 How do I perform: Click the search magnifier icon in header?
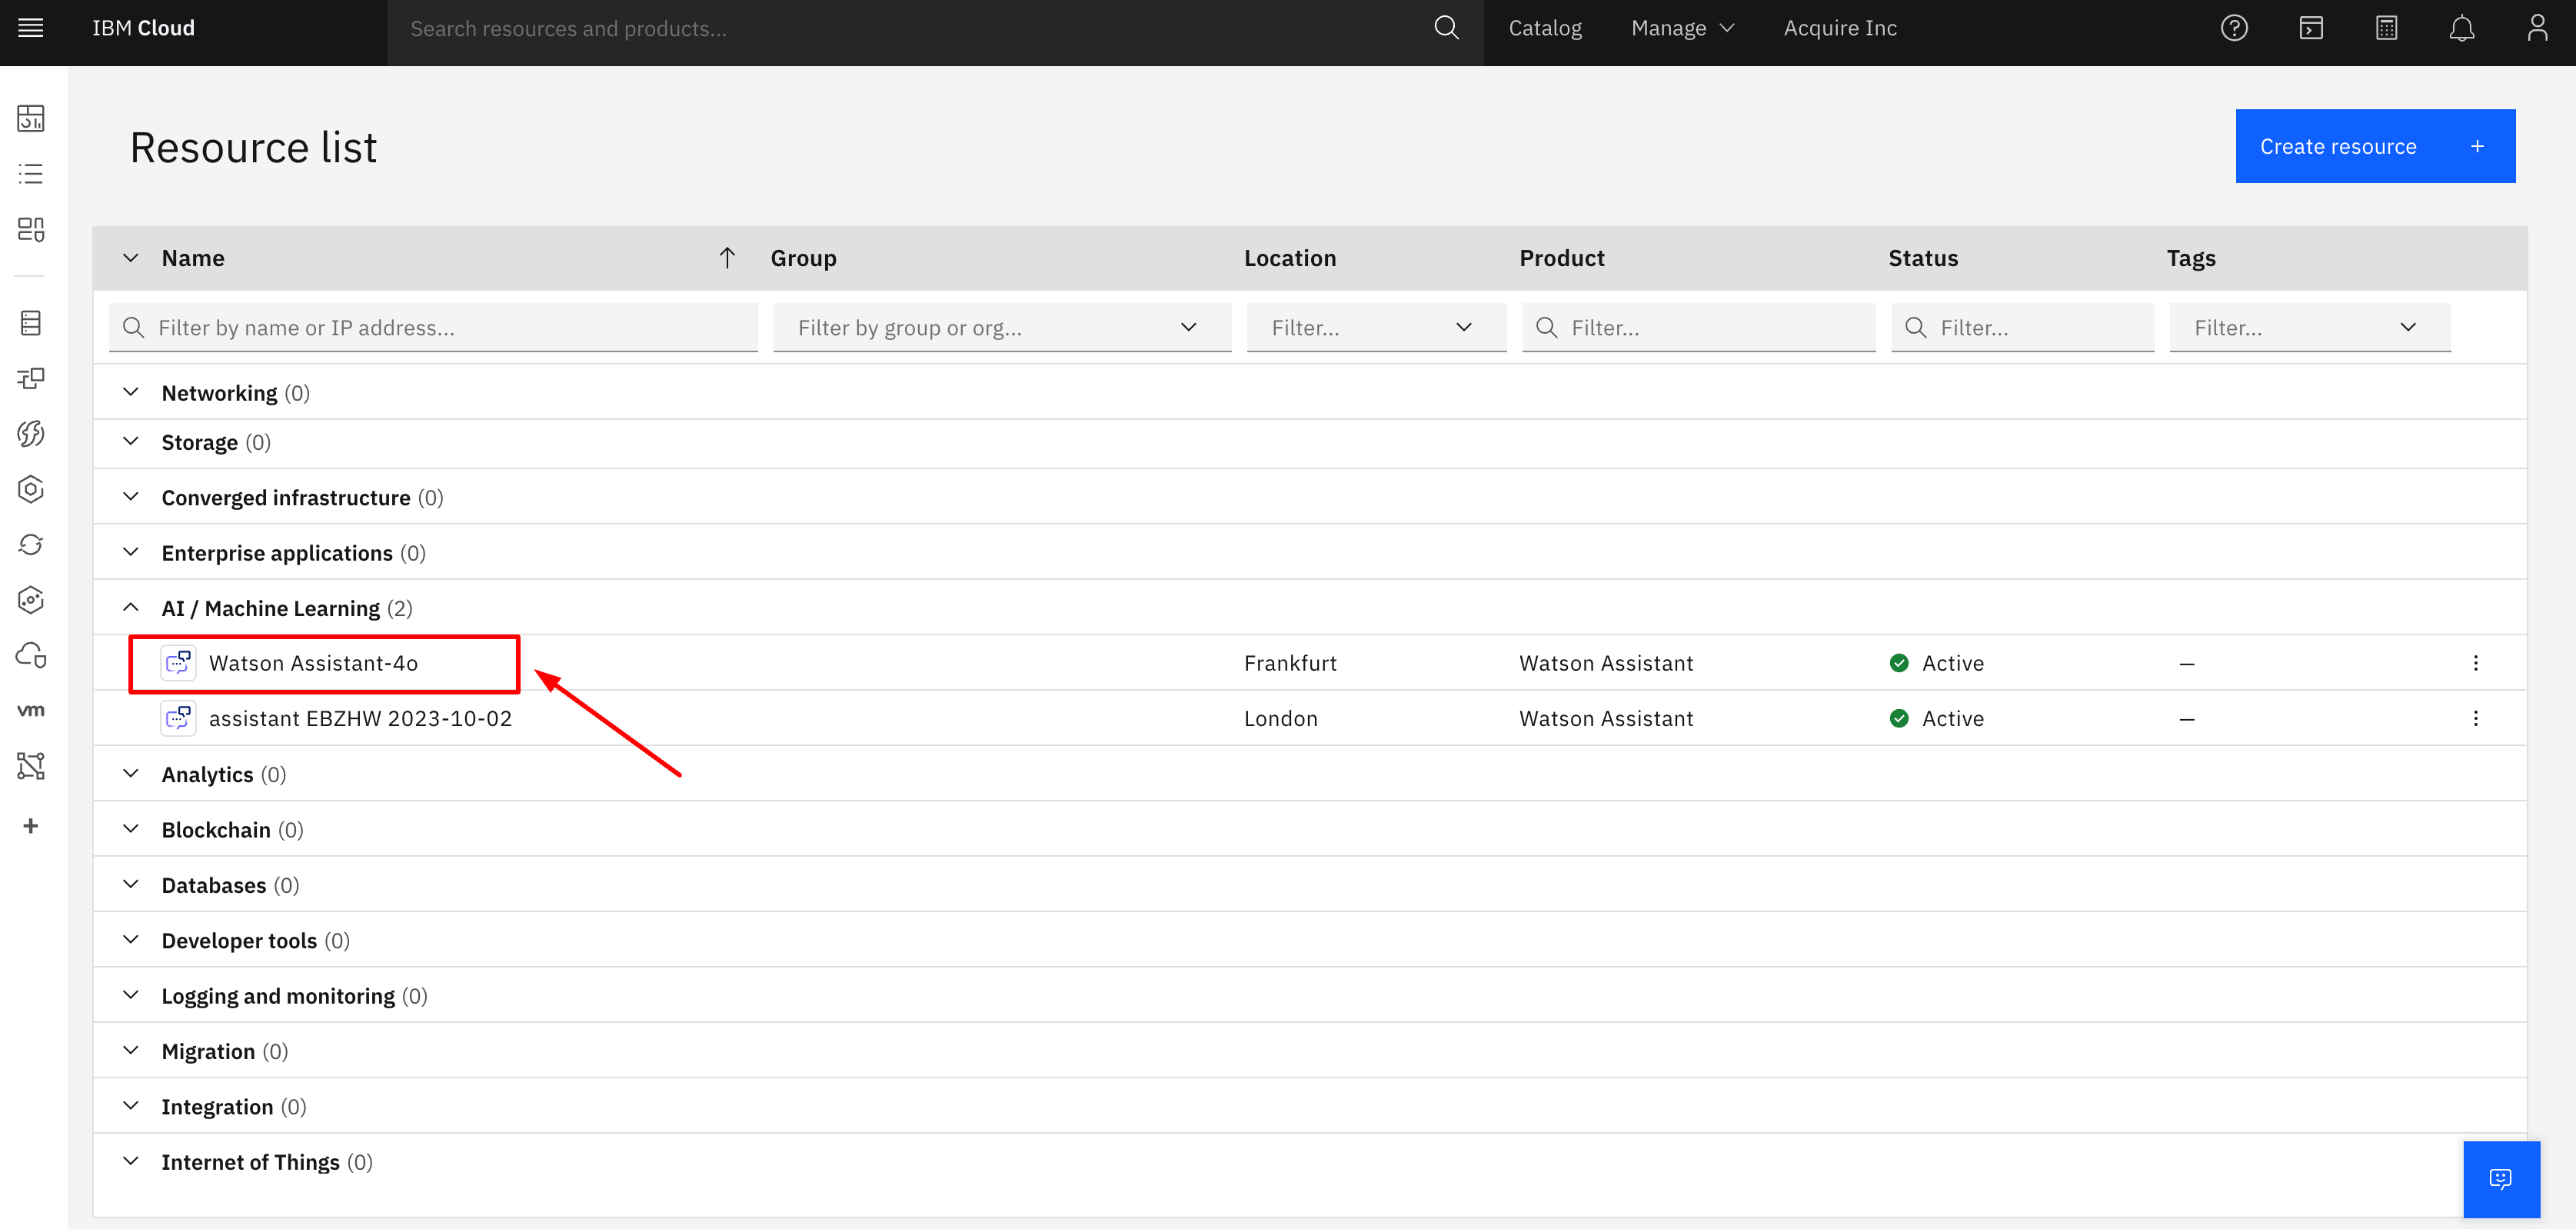pos(1446,28)
